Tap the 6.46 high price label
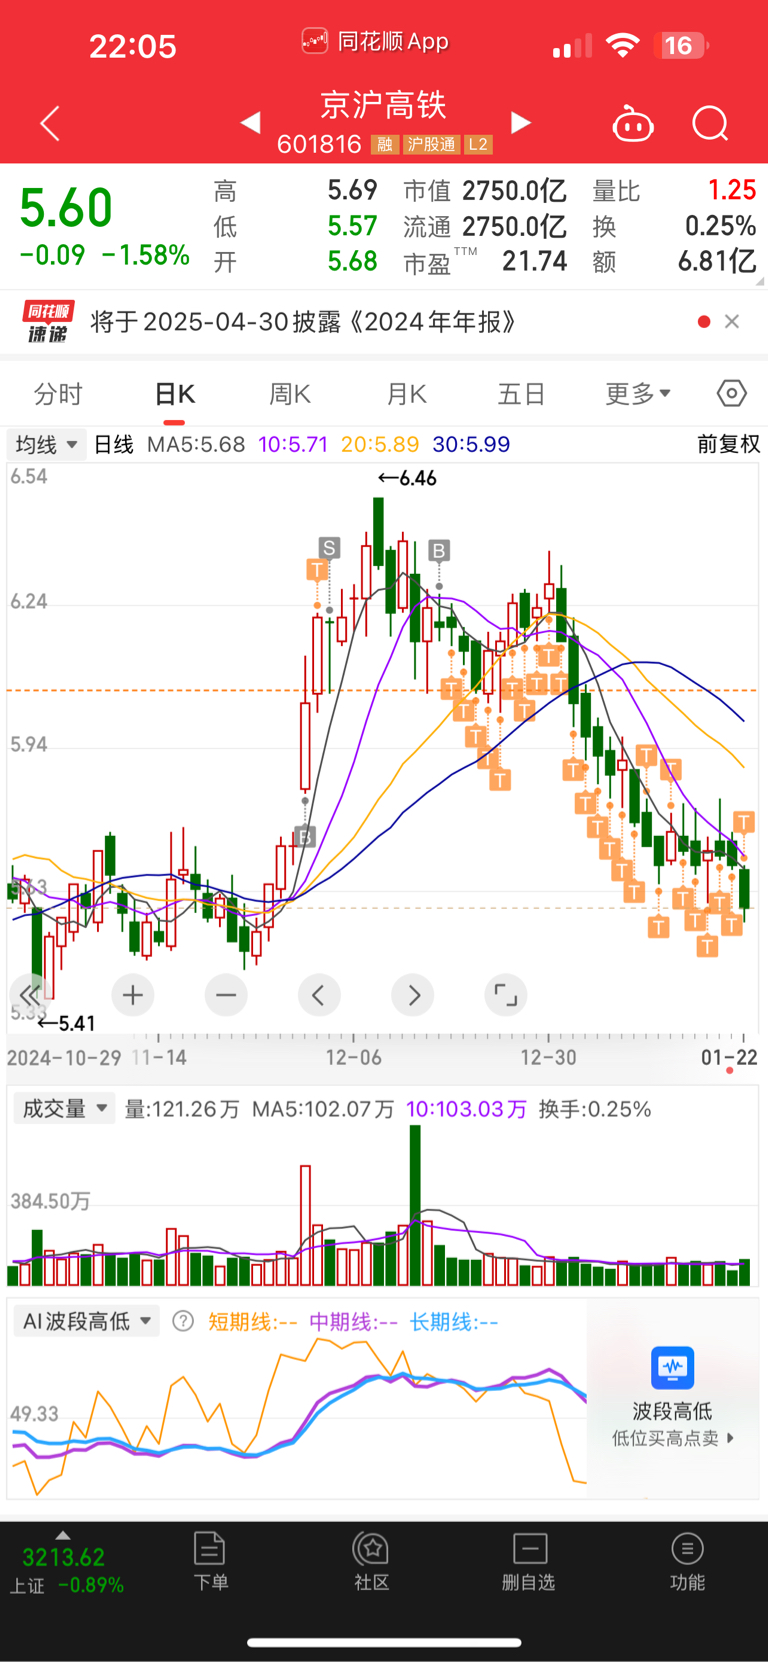 (407, 478)
